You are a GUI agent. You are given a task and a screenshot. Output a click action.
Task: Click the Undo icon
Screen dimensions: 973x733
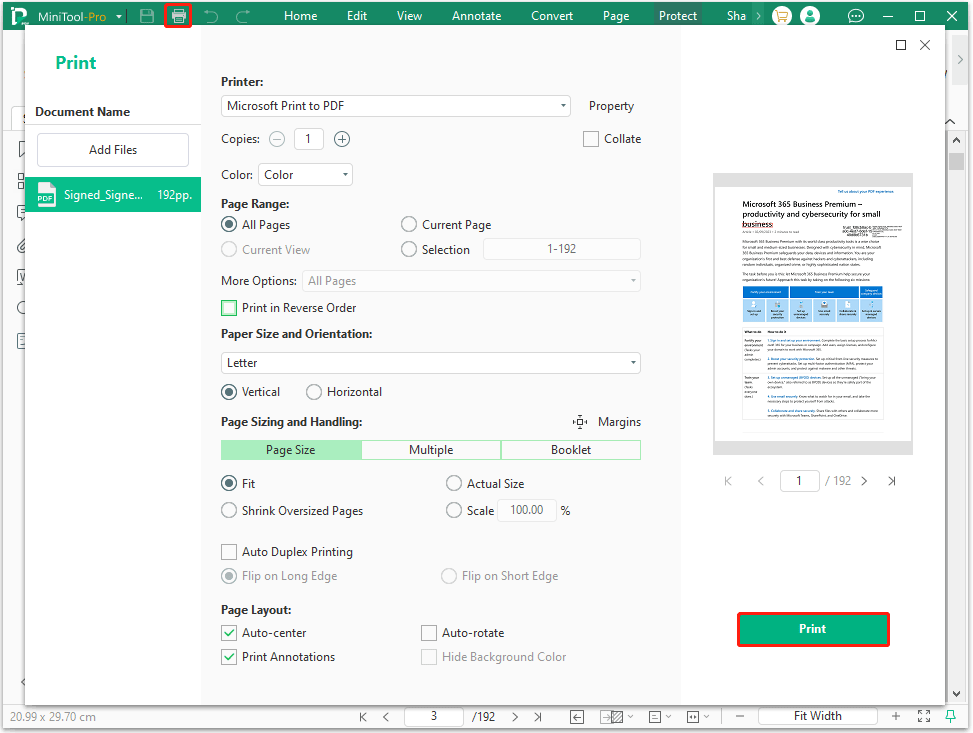tap(210, 15)
